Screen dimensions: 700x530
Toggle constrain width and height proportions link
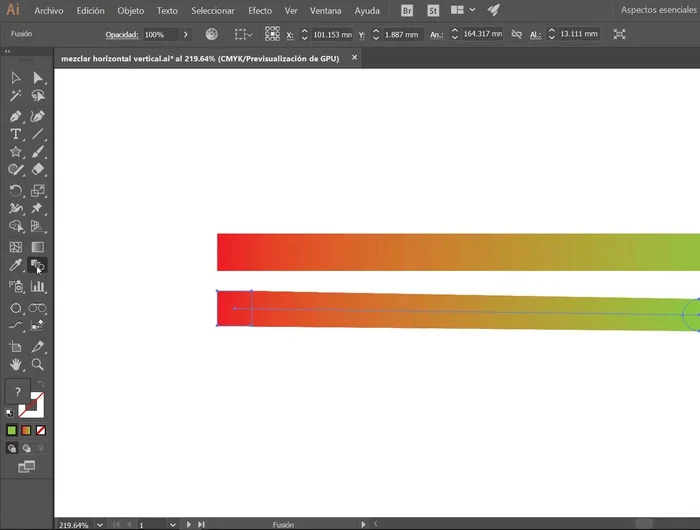coord(516,34)
